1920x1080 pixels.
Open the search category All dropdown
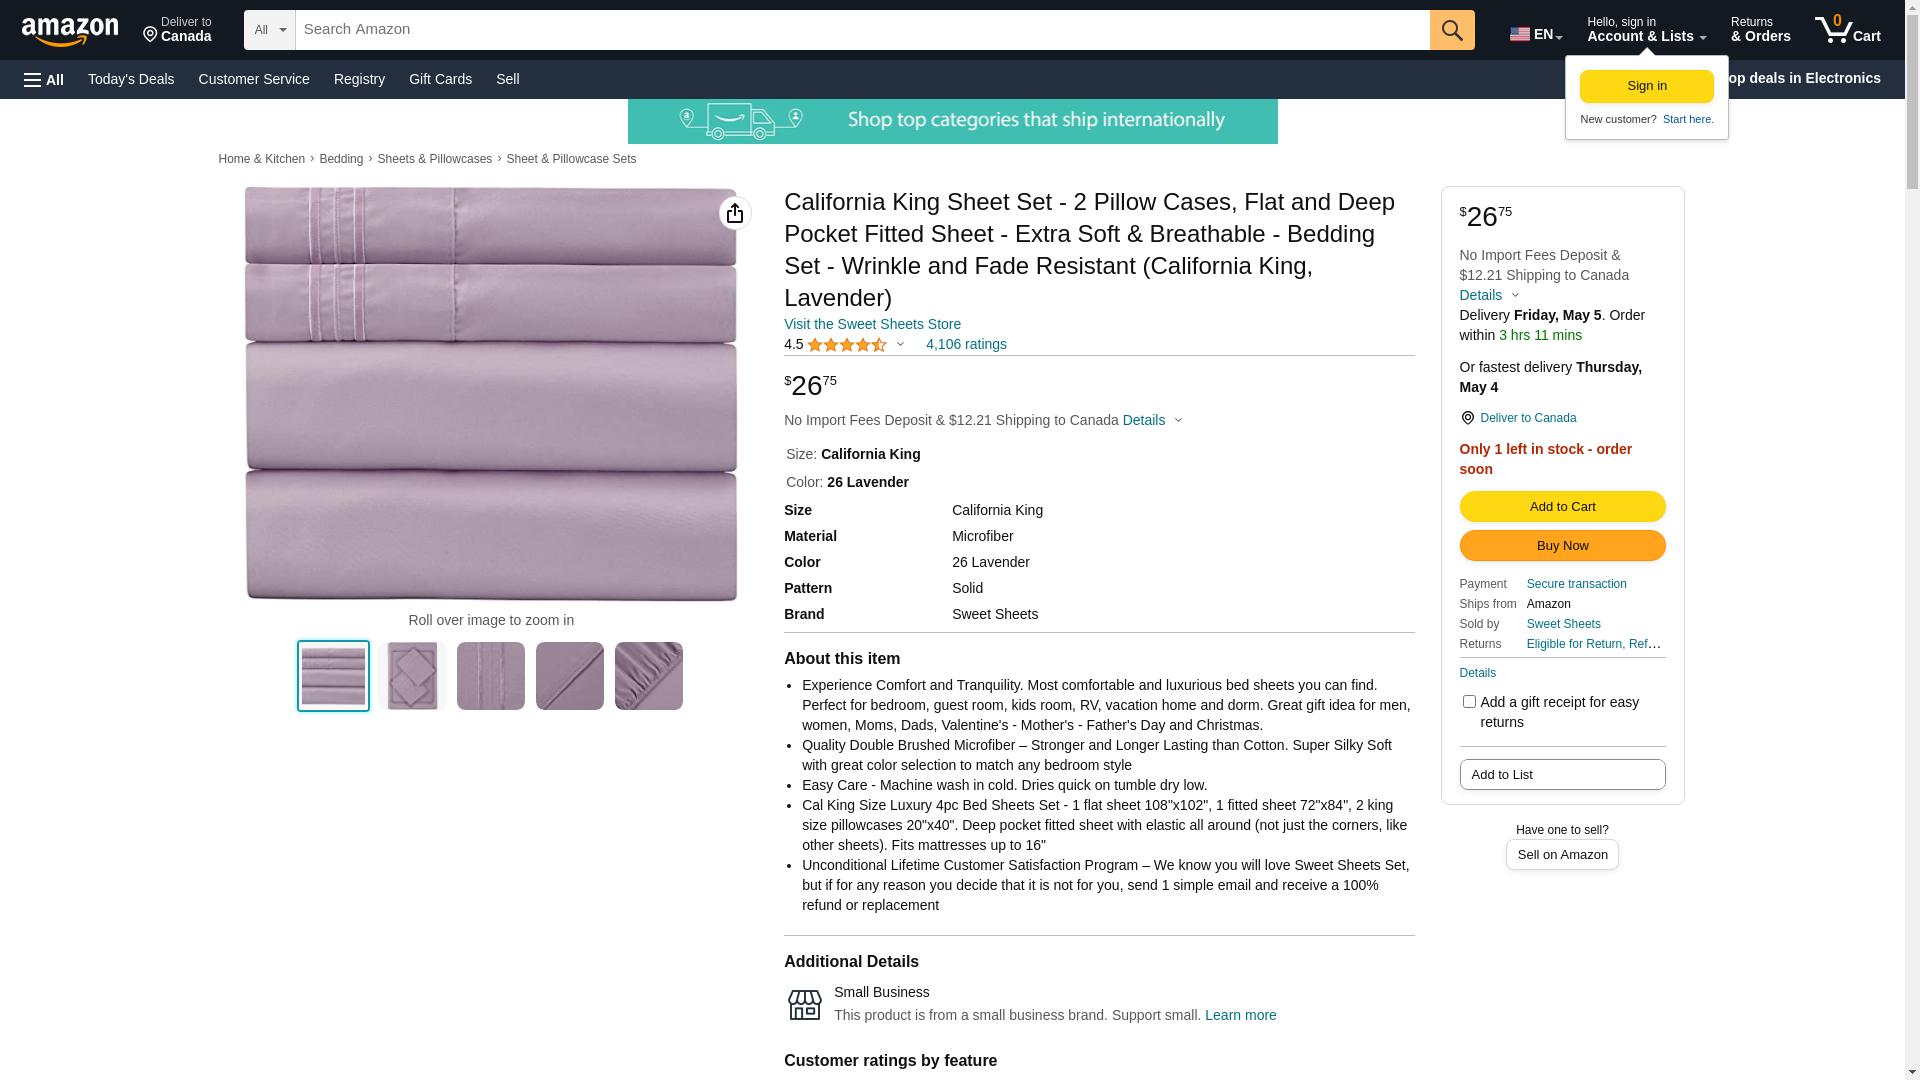[270, 30]
